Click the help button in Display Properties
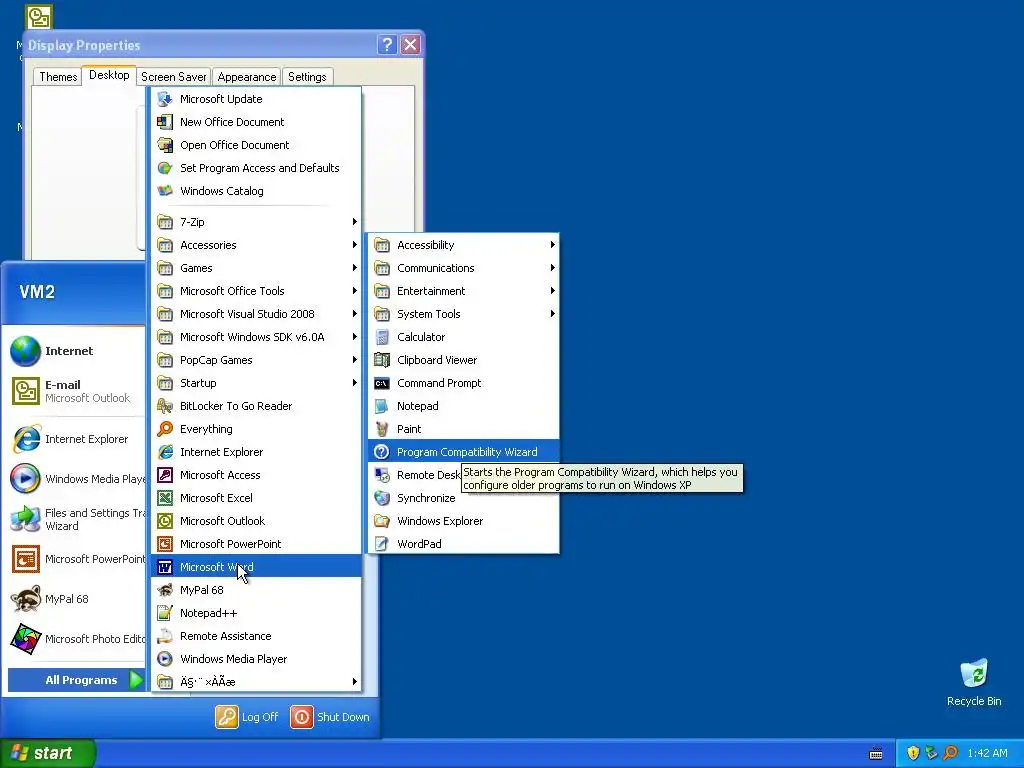Image resolution: width=1024 pixels, height=768 pixels. tap(387, 44)
